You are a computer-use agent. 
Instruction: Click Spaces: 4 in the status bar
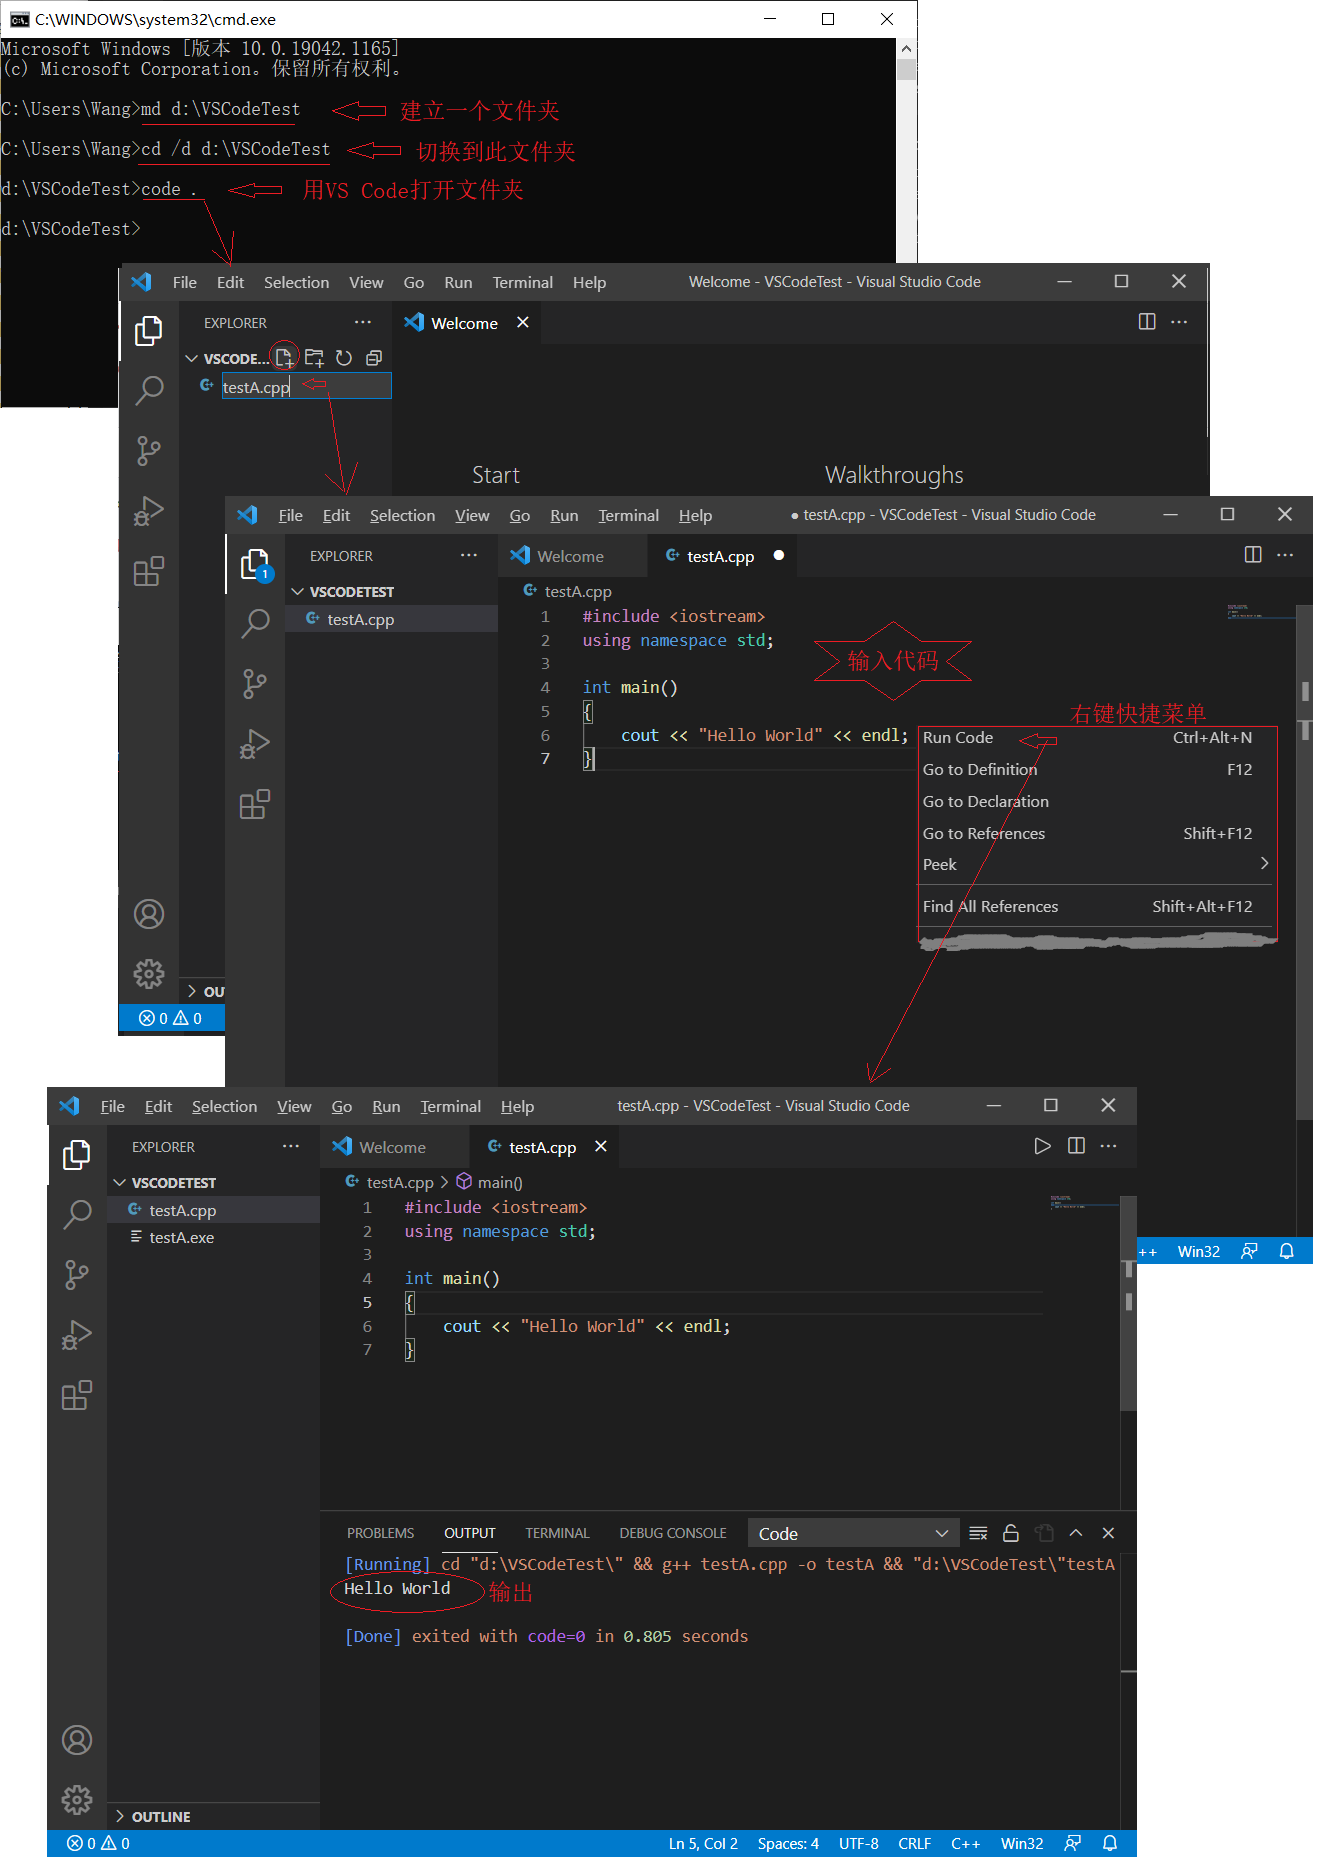click(788, 1843)
